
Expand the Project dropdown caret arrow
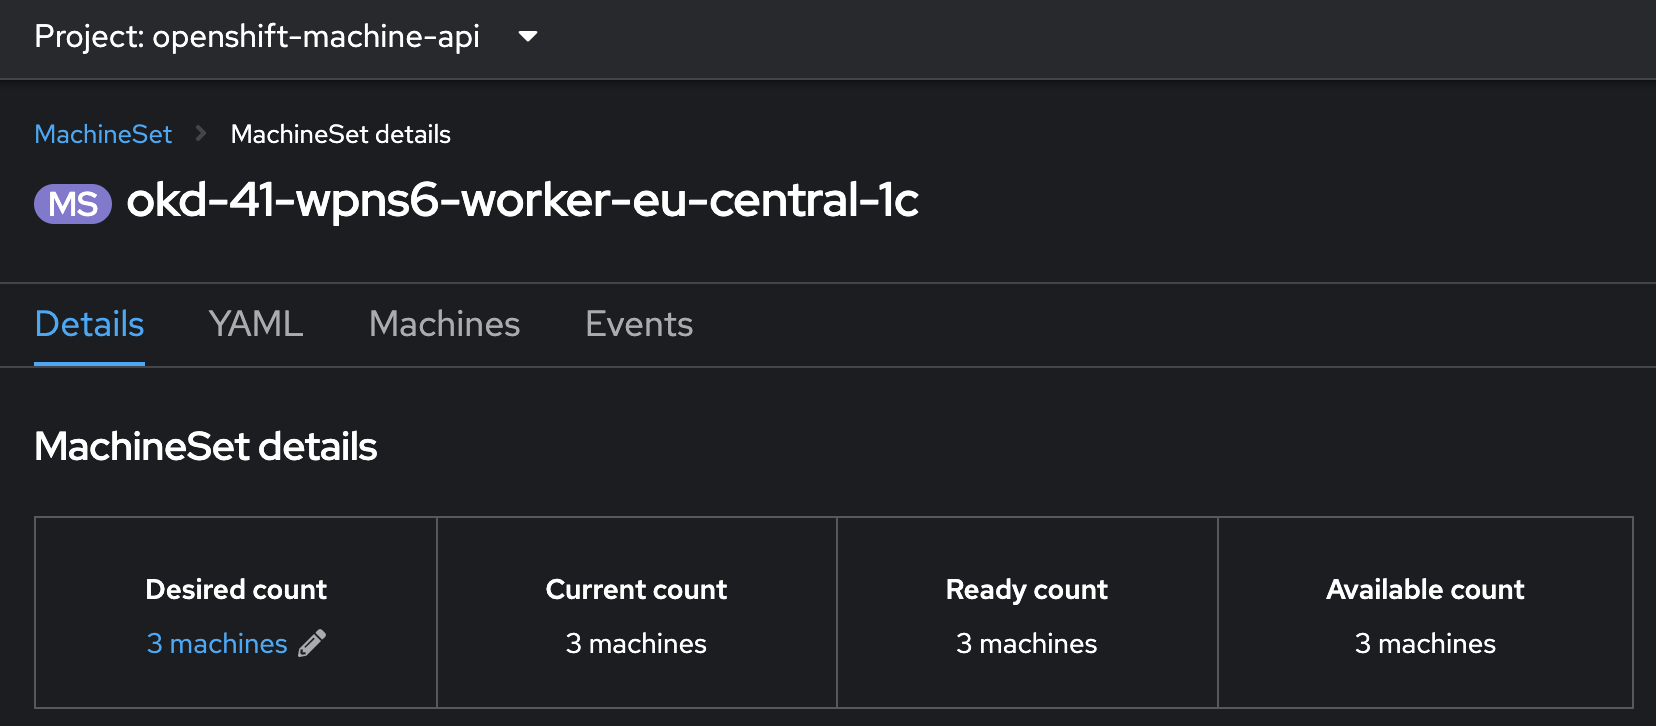(x=528, y=37)
